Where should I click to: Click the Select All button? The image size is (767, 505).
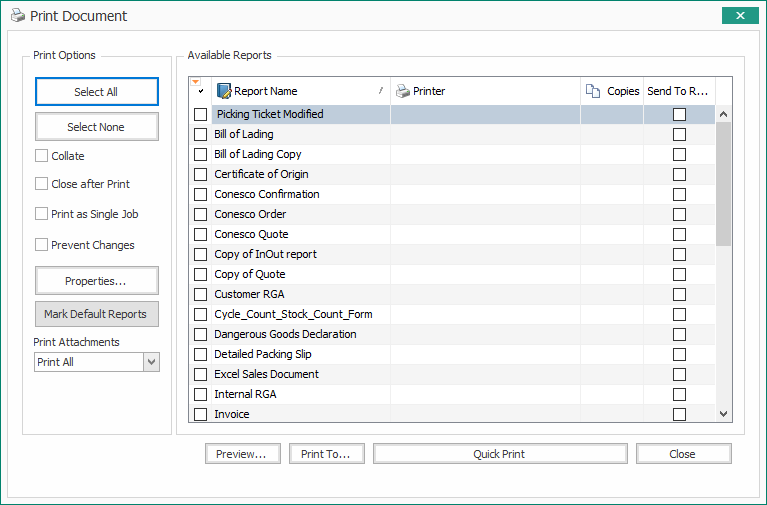click(x=96, y=92)
